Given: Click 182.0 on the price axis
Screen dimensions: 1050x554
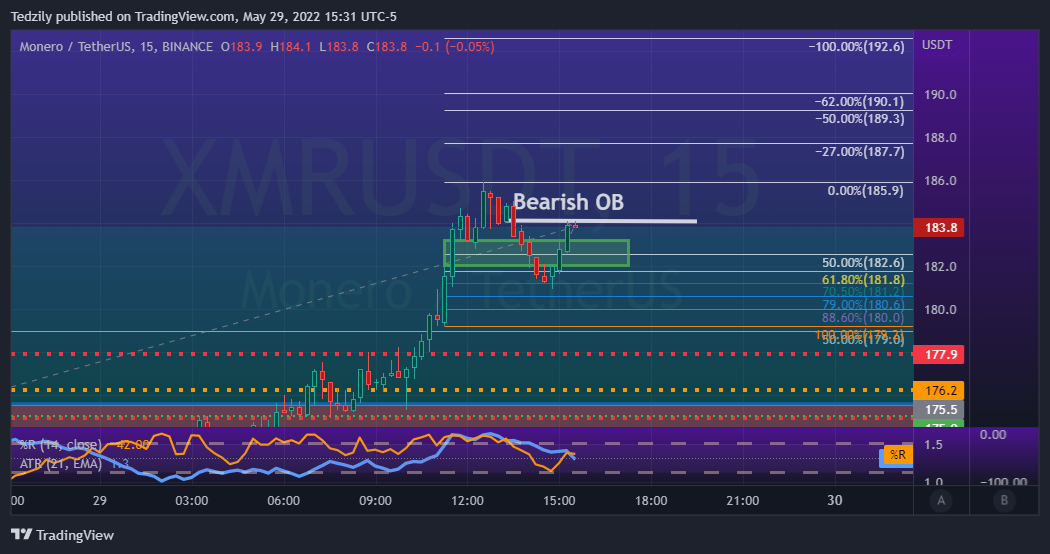Looking at the screenshot, I should 940,267.
